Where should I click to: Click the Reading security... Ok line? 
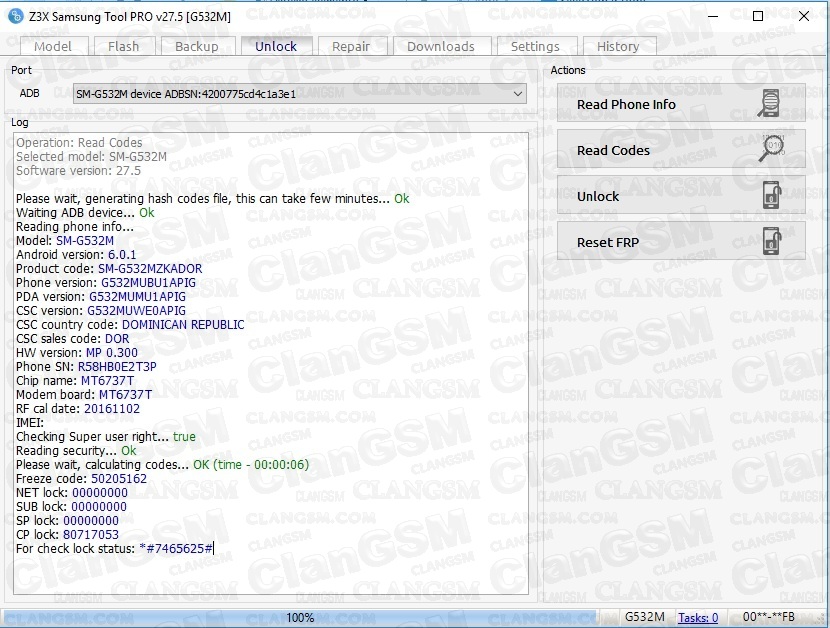(x=76, y=451)
